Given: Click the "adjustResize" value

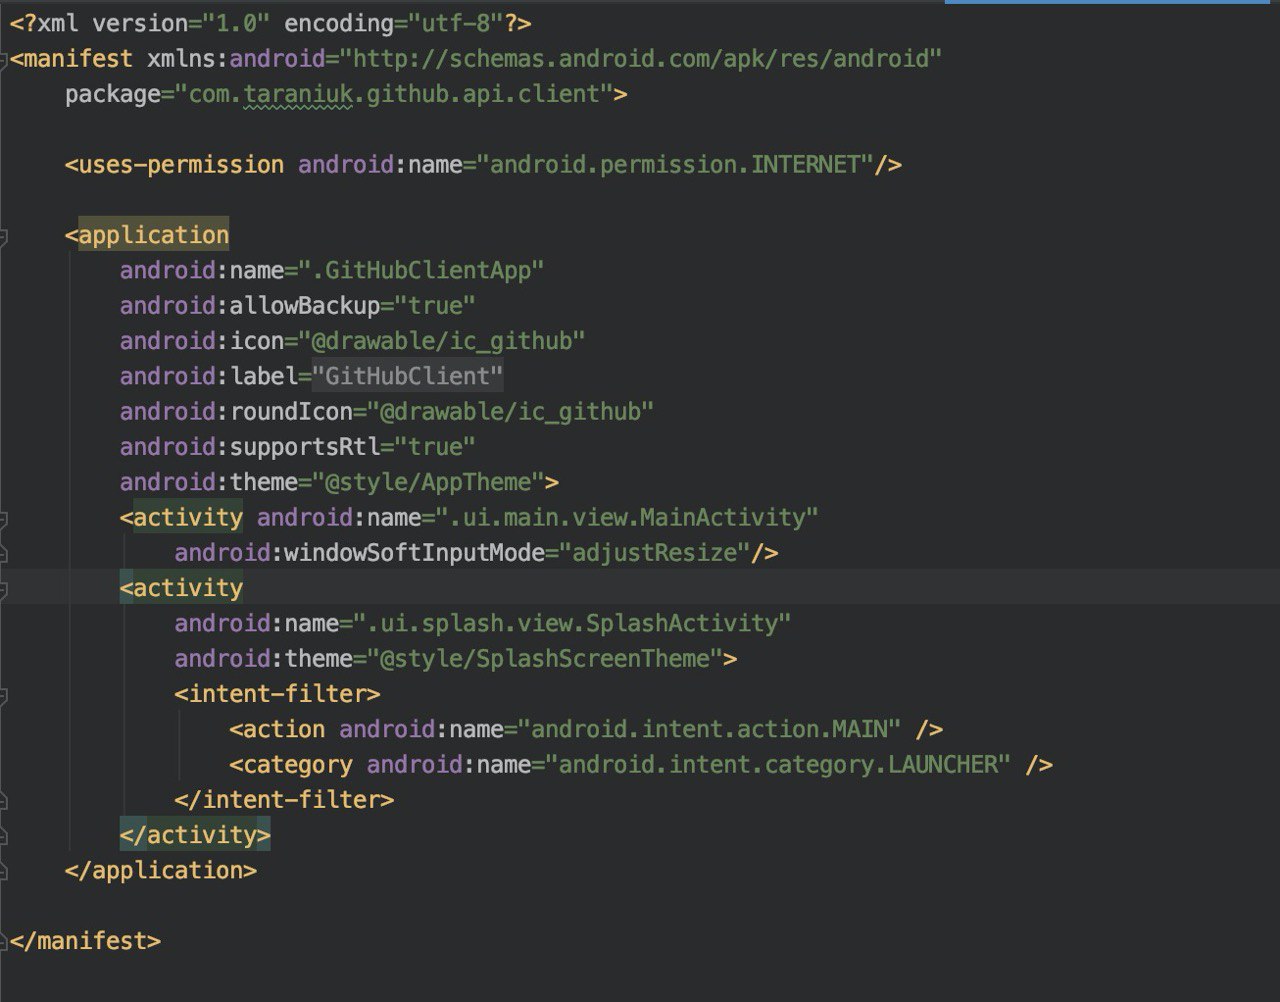Looking at the screenshot, I should pos(654,552).
